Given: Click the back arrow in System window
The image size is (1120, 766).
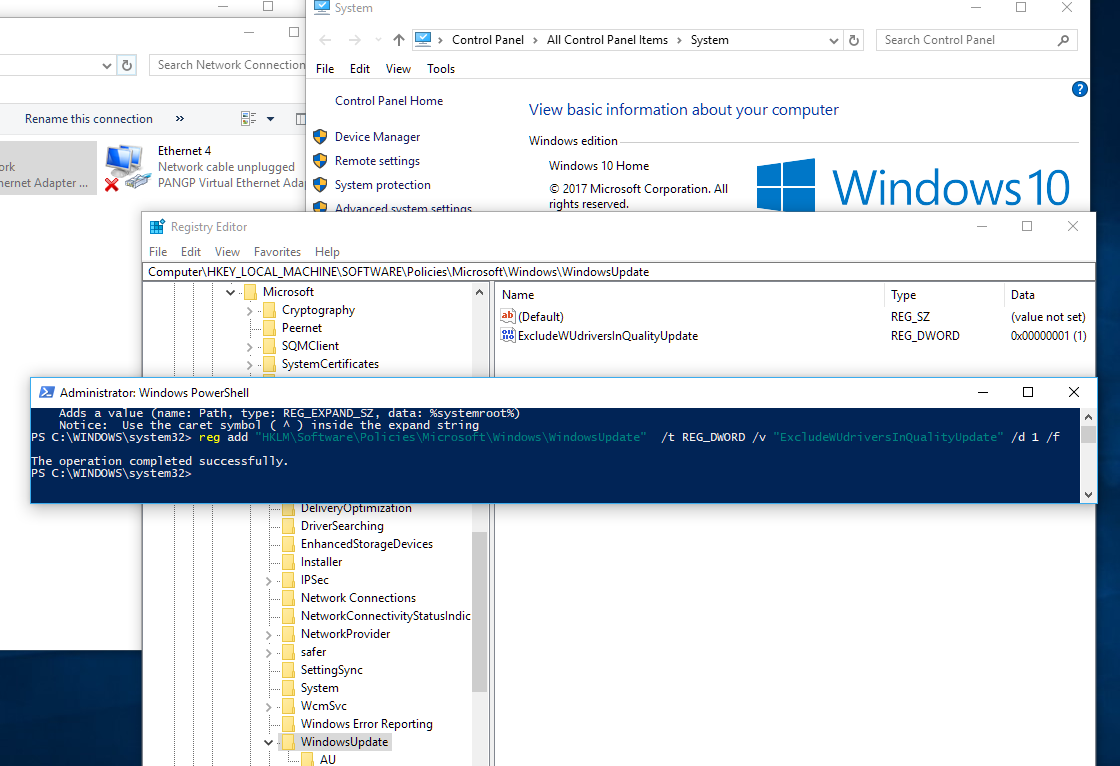Looking at the screenshot, I should (x=325, y=40).
